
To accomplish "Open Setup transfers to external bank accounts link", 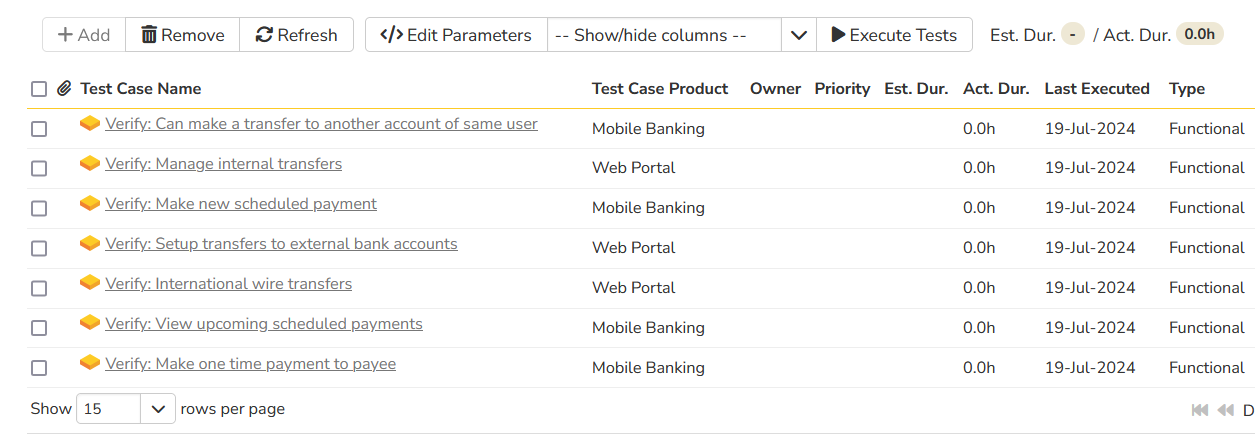I will [281, 244].
